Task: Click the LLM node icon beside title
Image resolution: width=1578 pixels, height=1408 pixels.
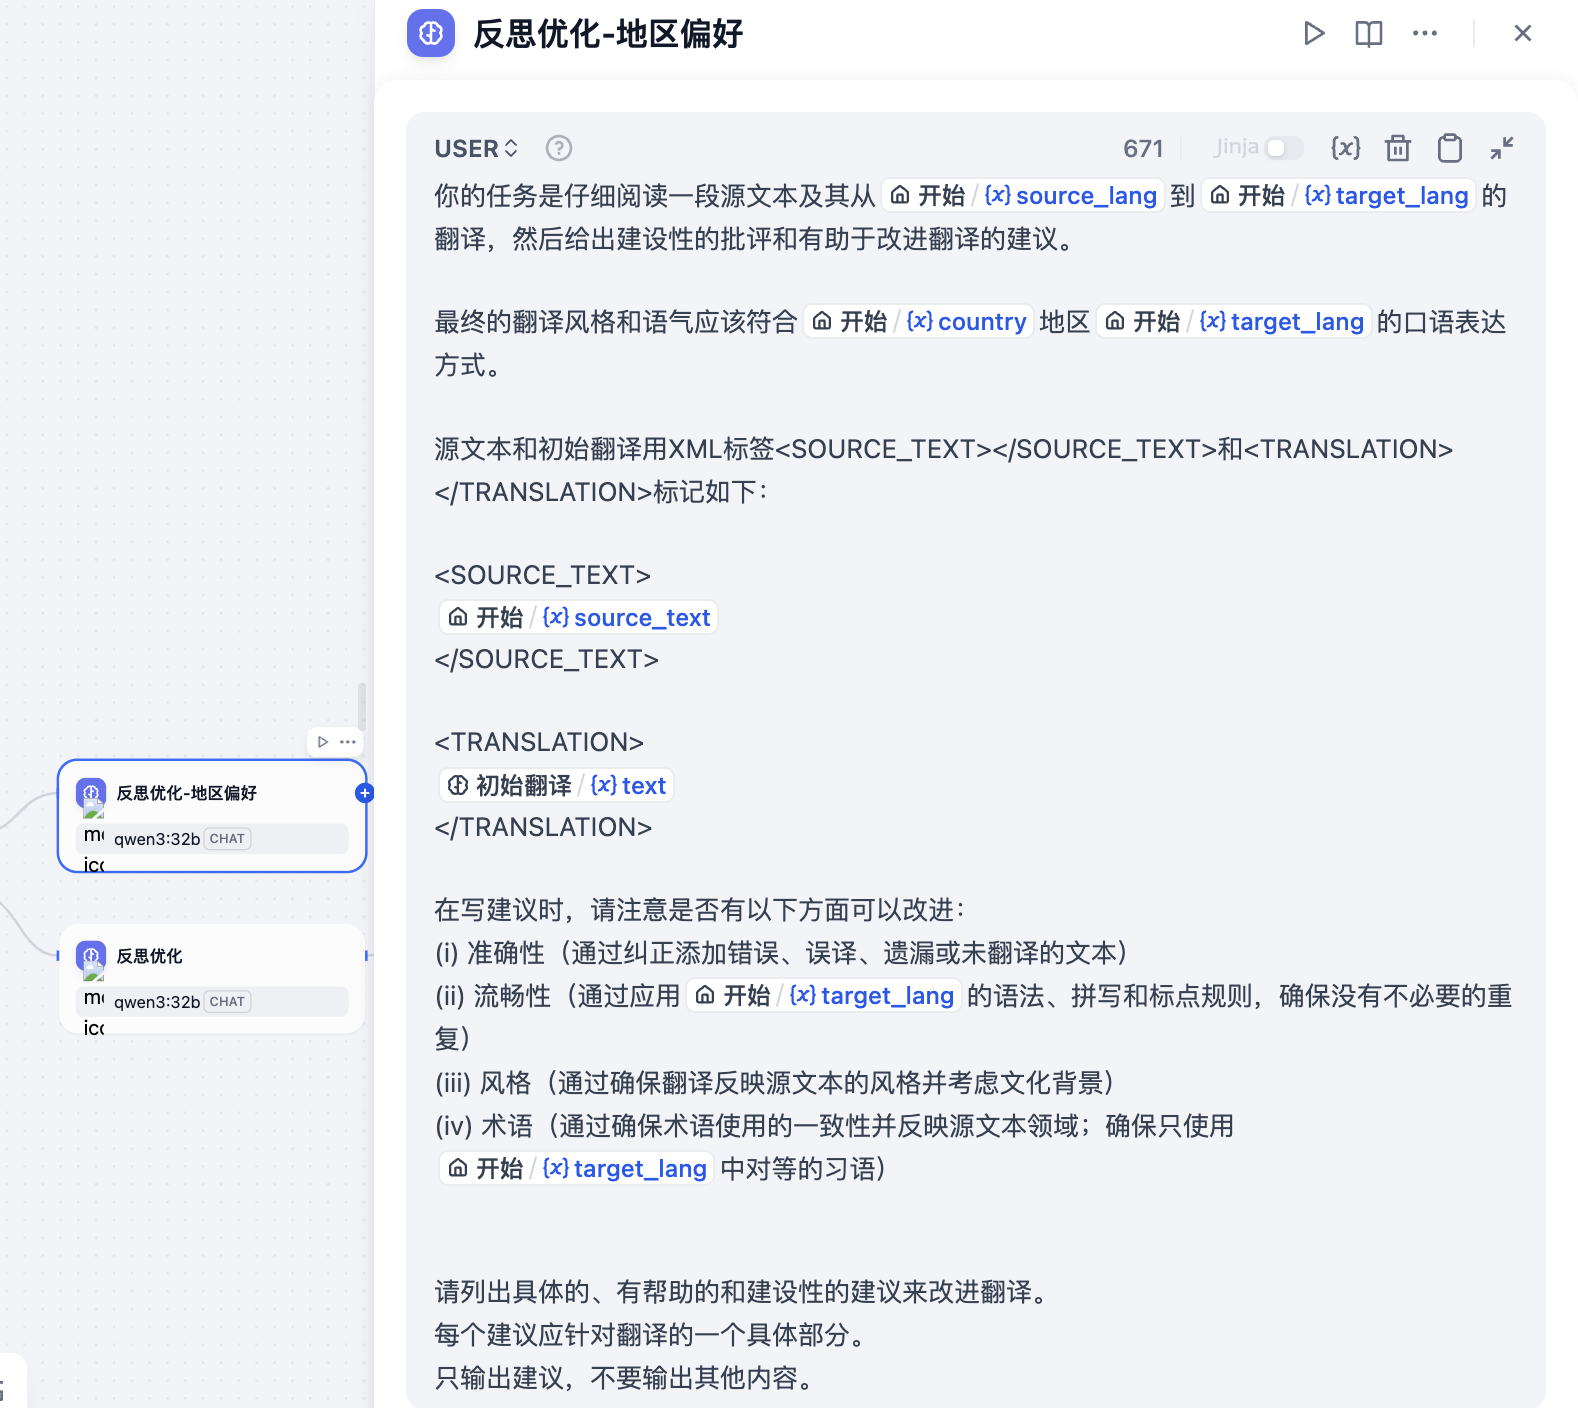Action: [x=431, y=34]
